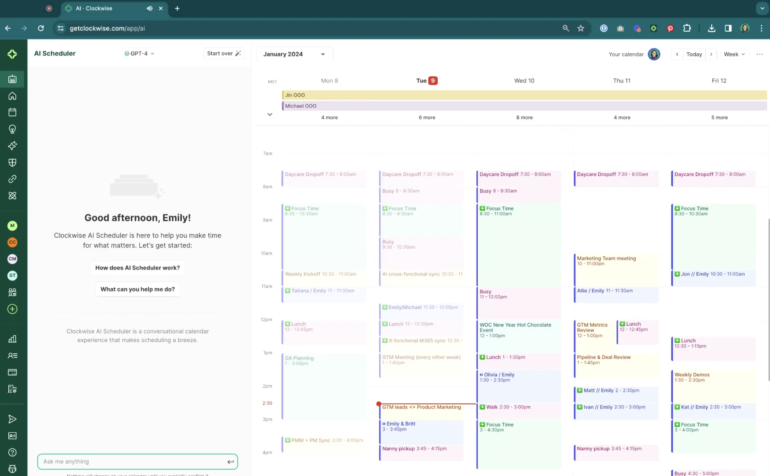Click the calendar owner profile avatar
Screen dimensions: 770x476
pos(654,54)
